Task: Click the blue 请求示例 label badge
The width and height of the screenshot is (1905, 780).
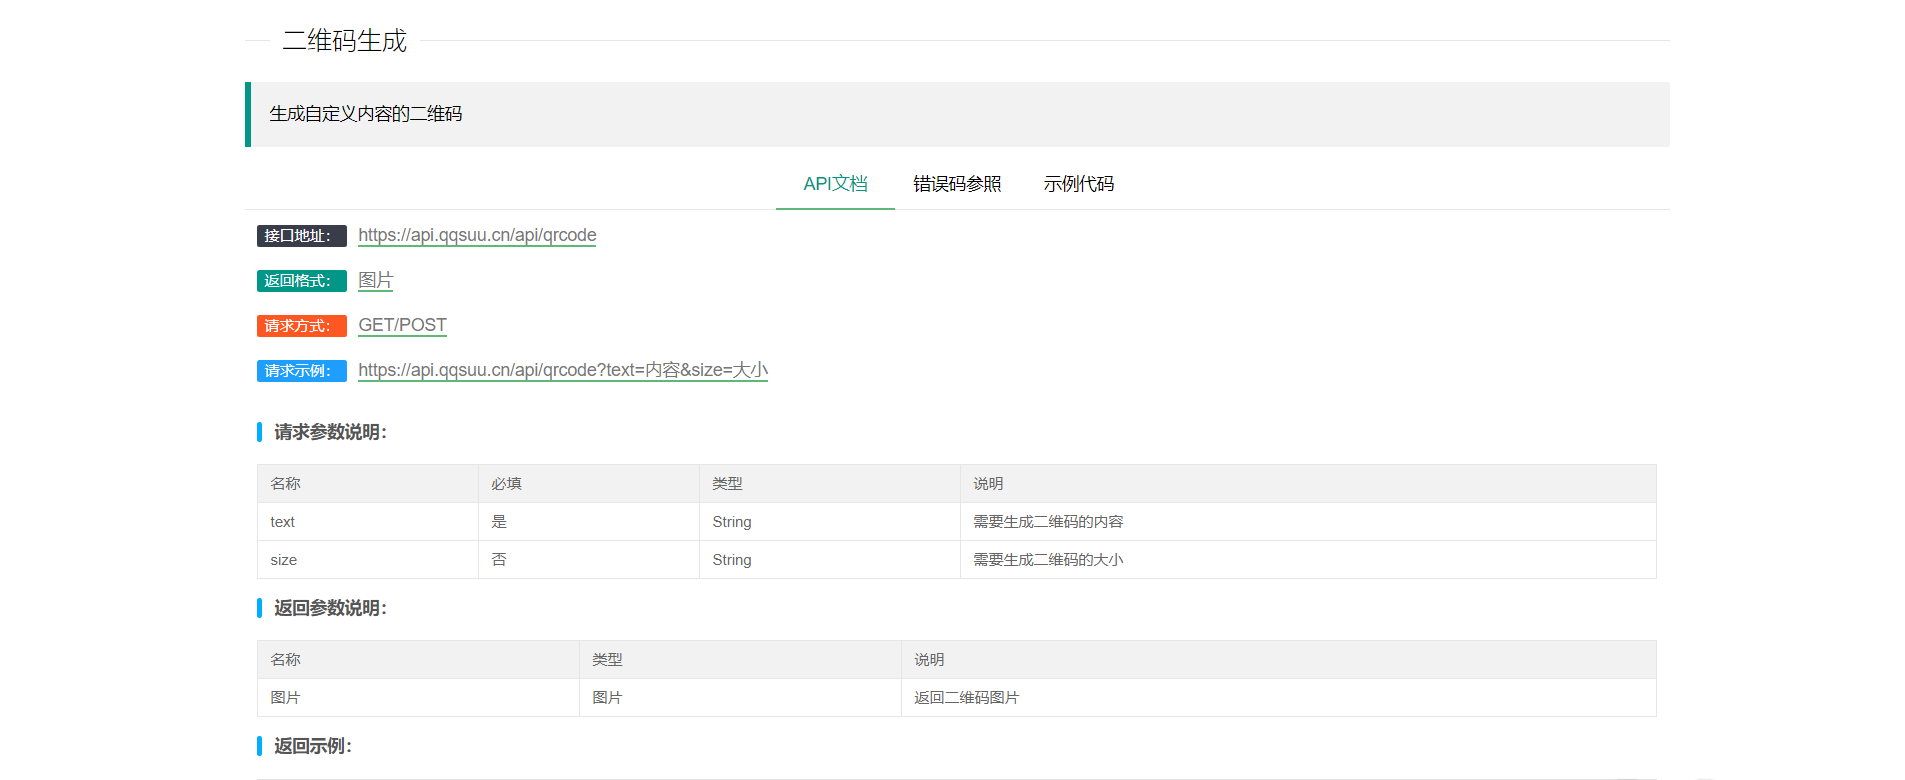Action: [x=301, y=371]
